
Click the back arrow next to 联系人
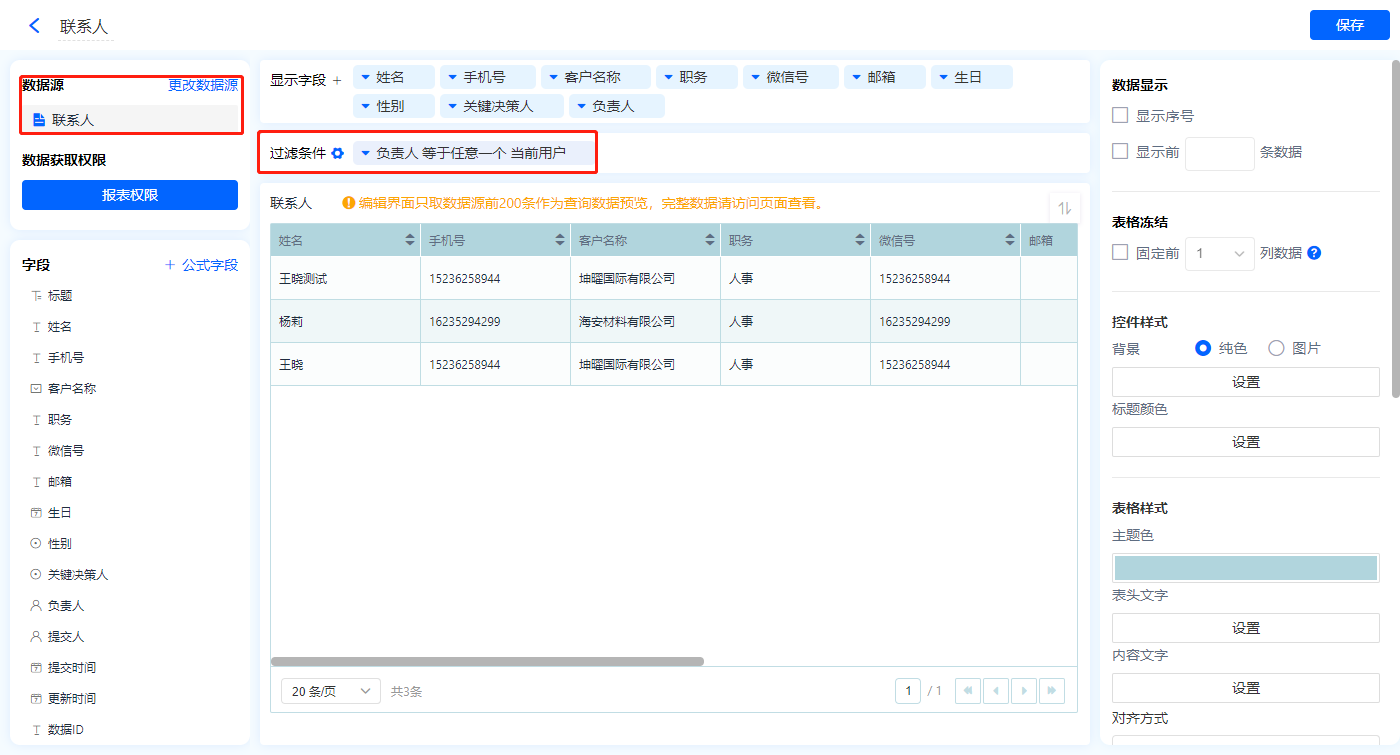point(35,26)
